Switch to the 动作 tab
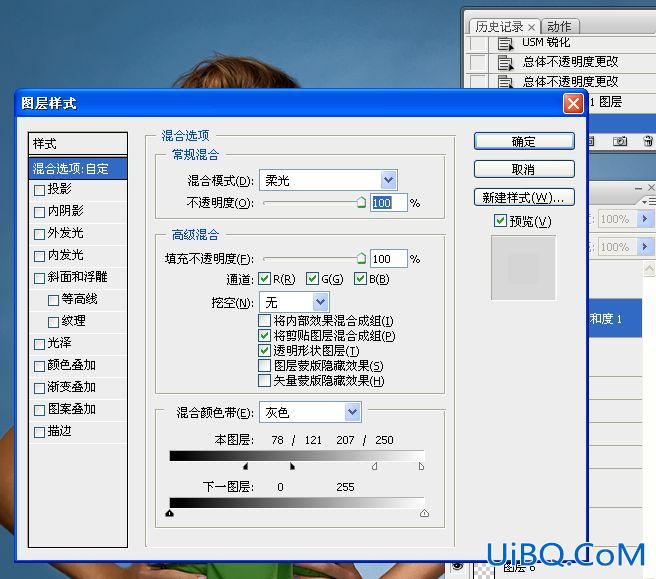 coord(559,27)
